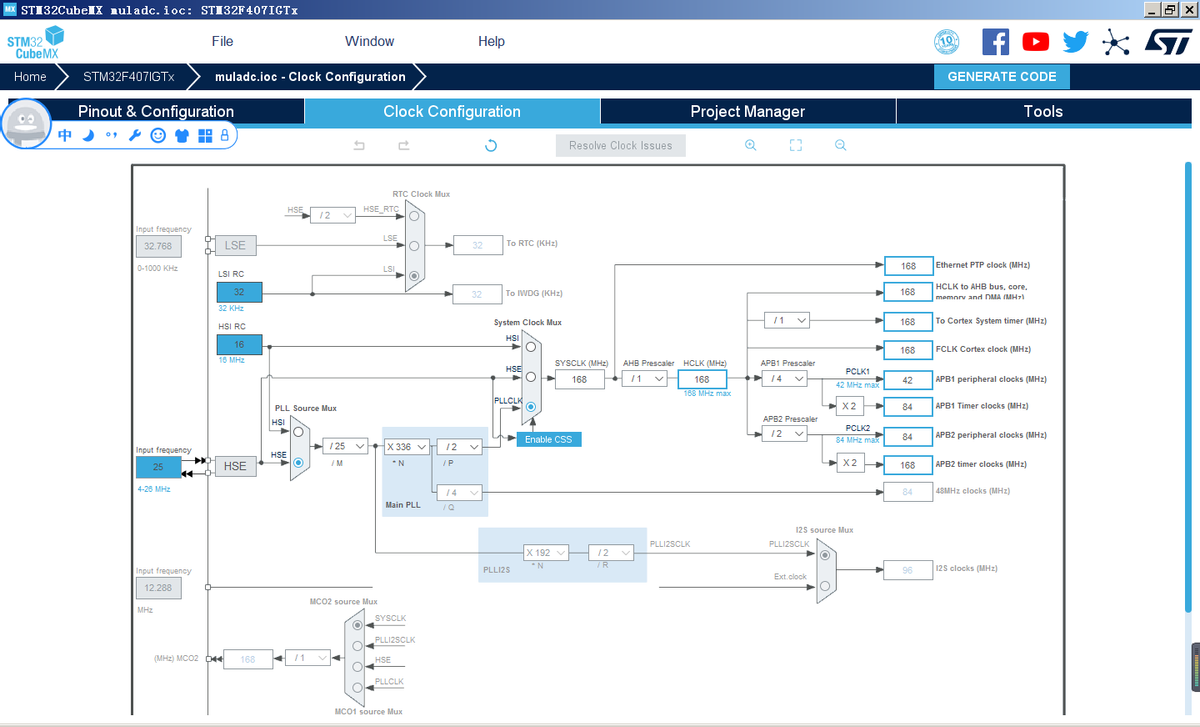Click the ST community network icon

pos(1115,41)
